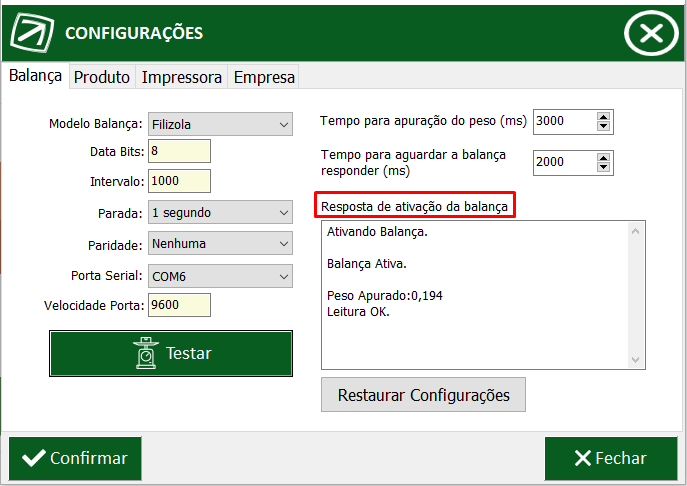Screen dimensions: 687x486
Task: Click the weight calculation time field showing 3000
Action: point(564,121)
